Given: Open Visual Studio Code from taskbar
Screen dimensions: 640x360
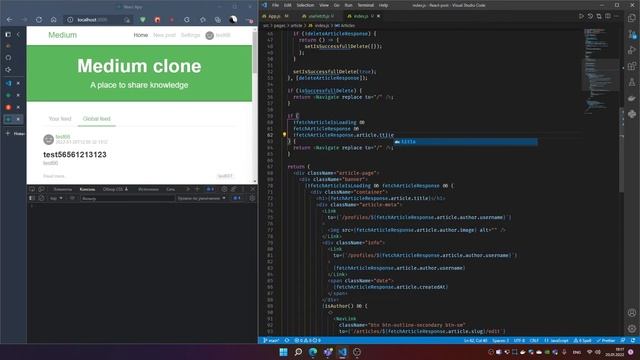Looking at the screenshot, I should [342, 352].
